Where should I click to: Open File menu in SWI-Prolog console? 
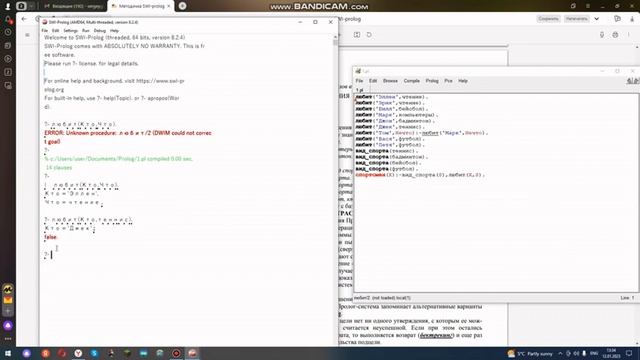[x=44, y=31]
